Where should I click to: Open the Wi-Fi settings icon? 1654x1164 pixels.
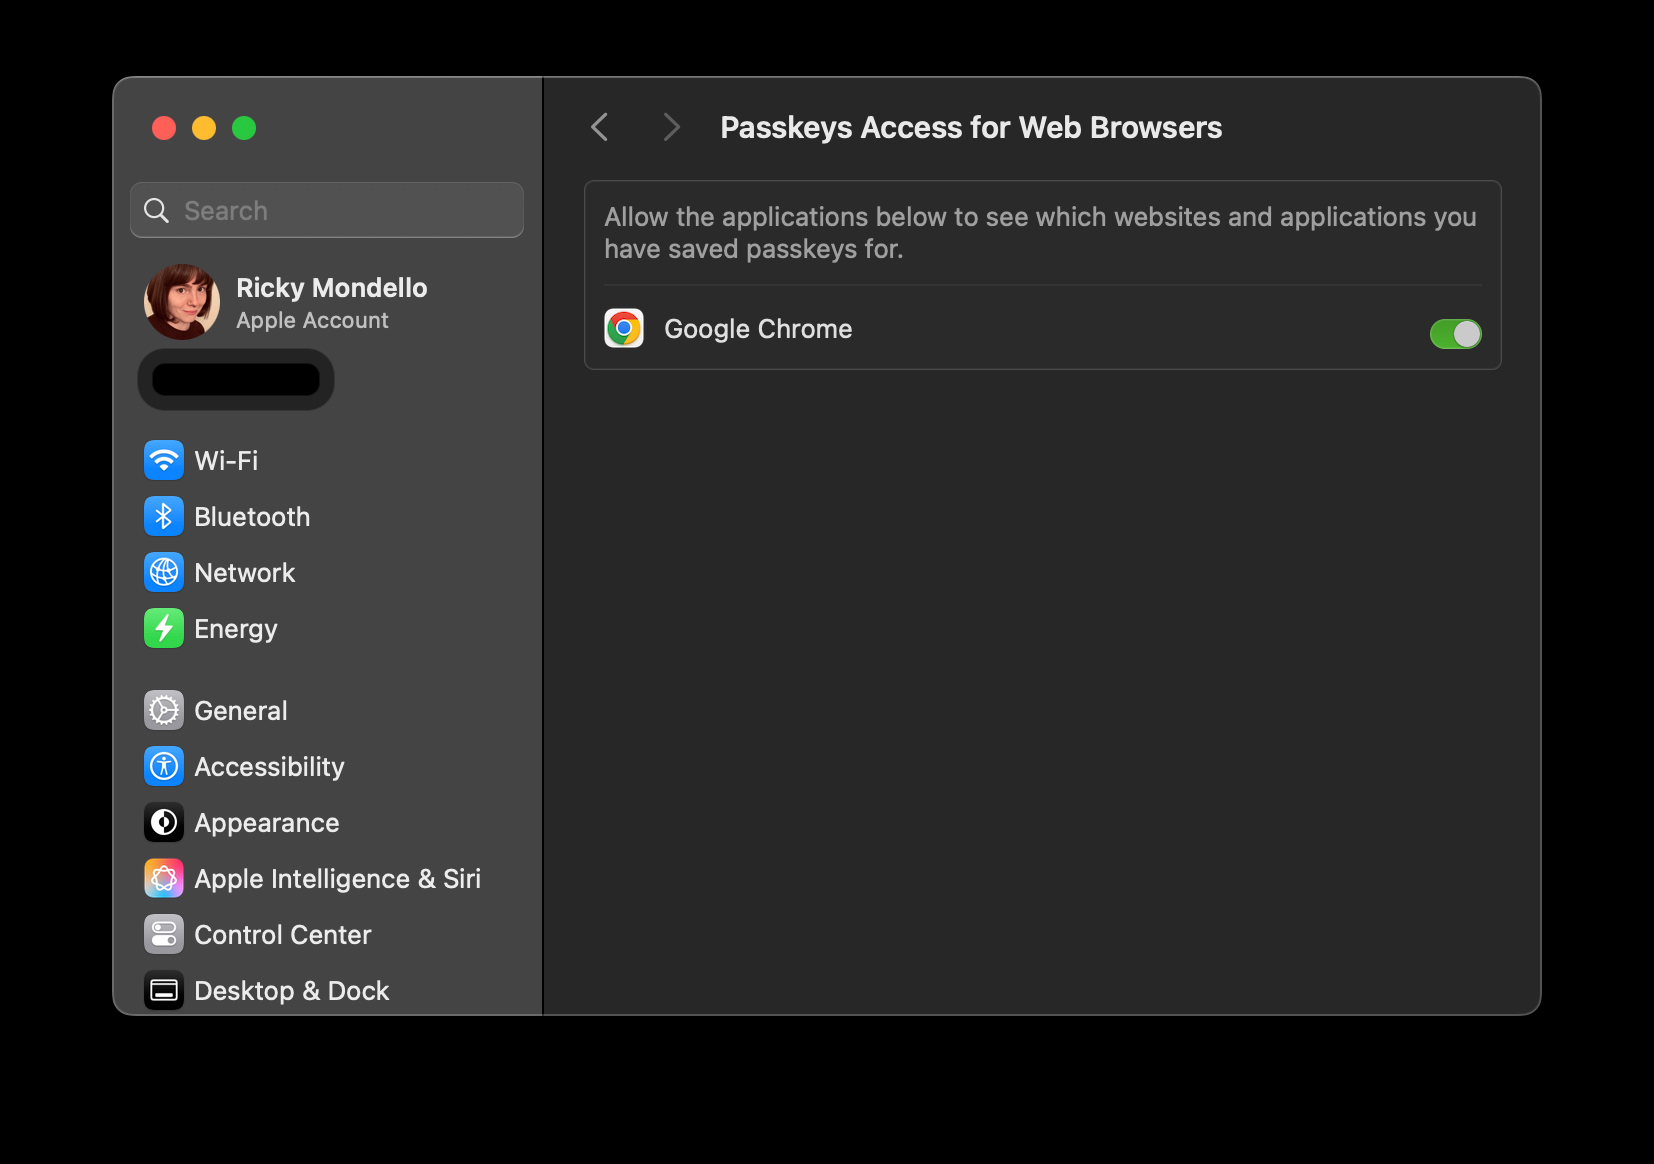click(x=164, y=460)
